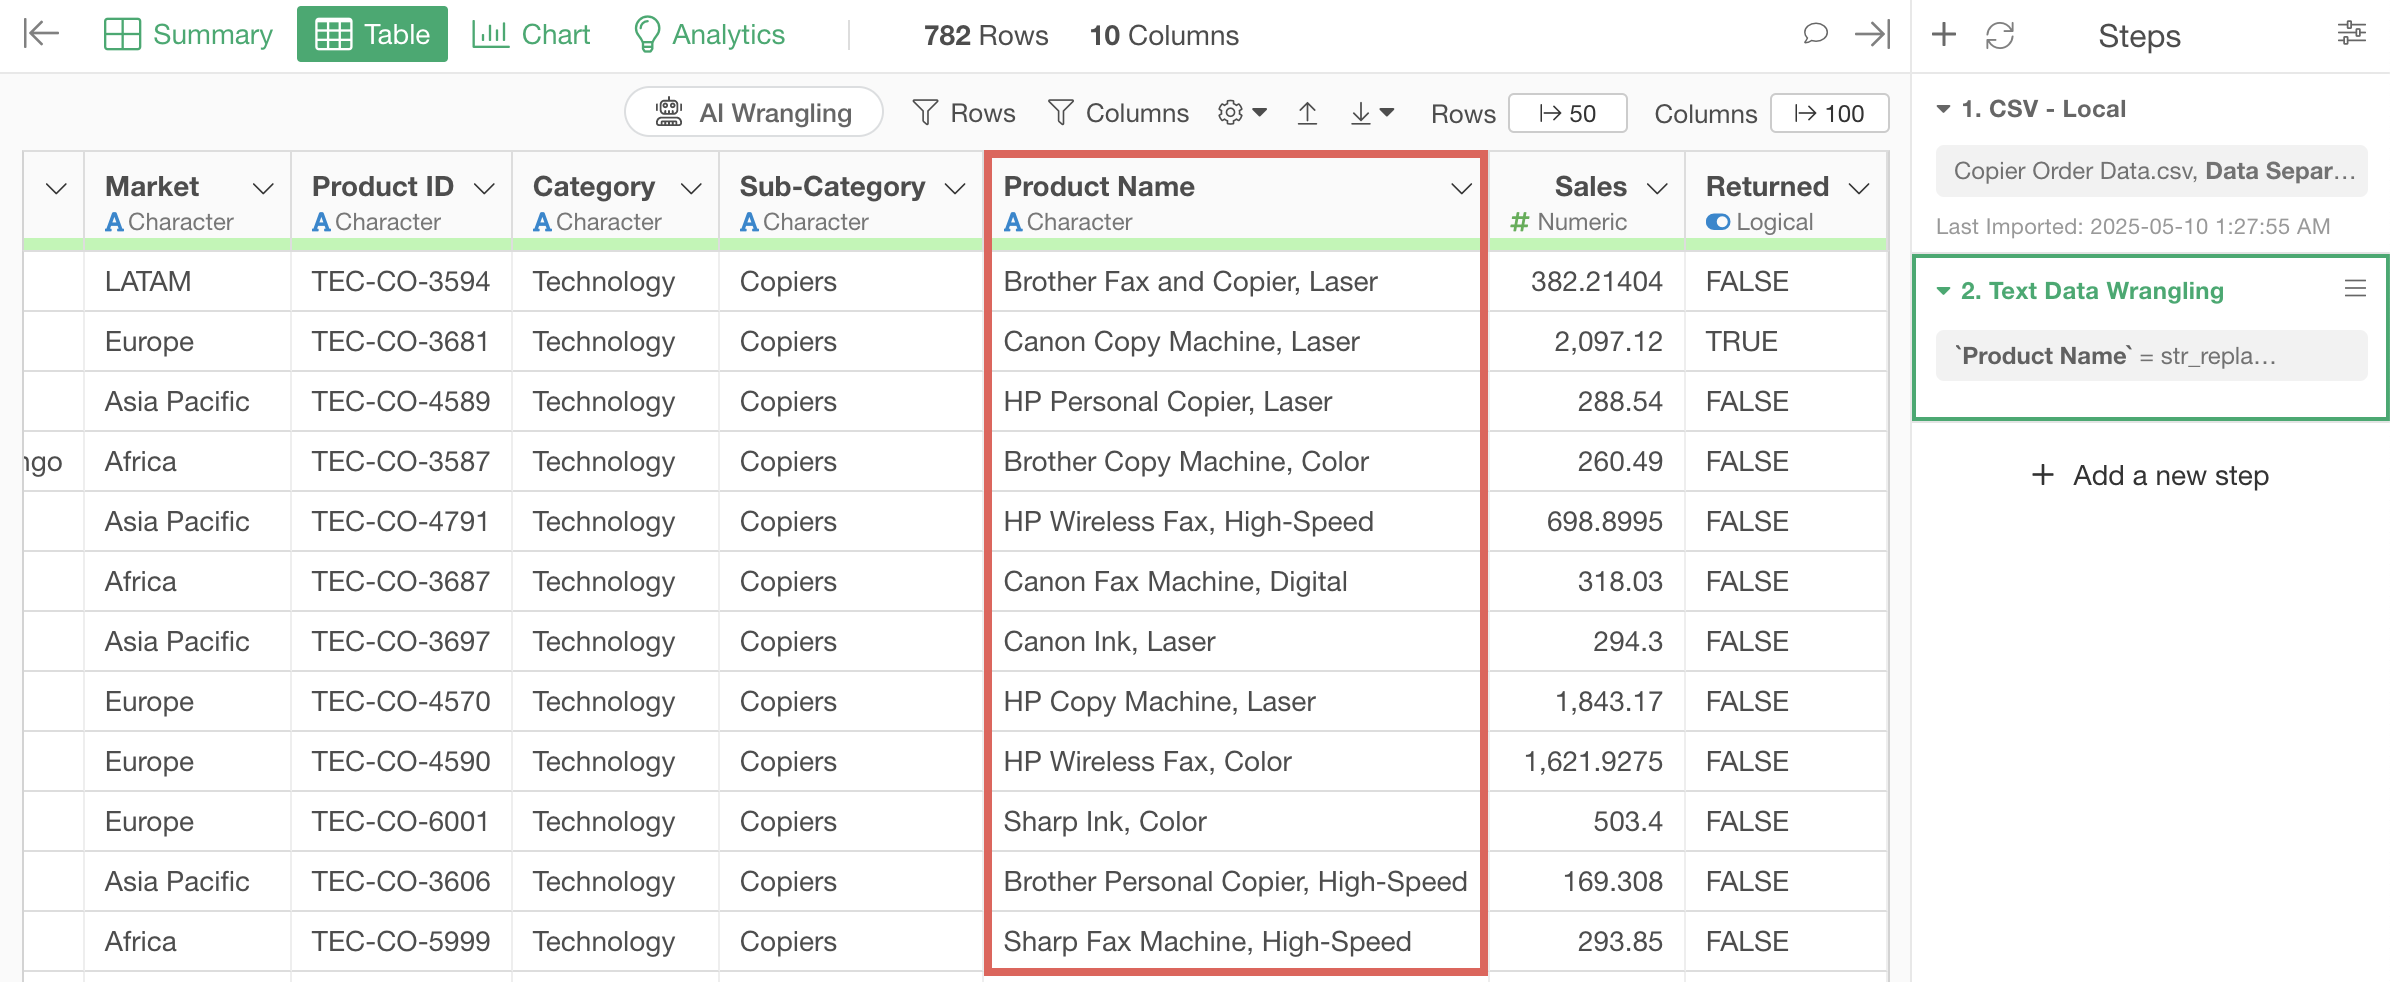This screenshot has height=982, width=2390.
Task: Click the Sales Numeric type icon
Action: (x=1520, y=222)
